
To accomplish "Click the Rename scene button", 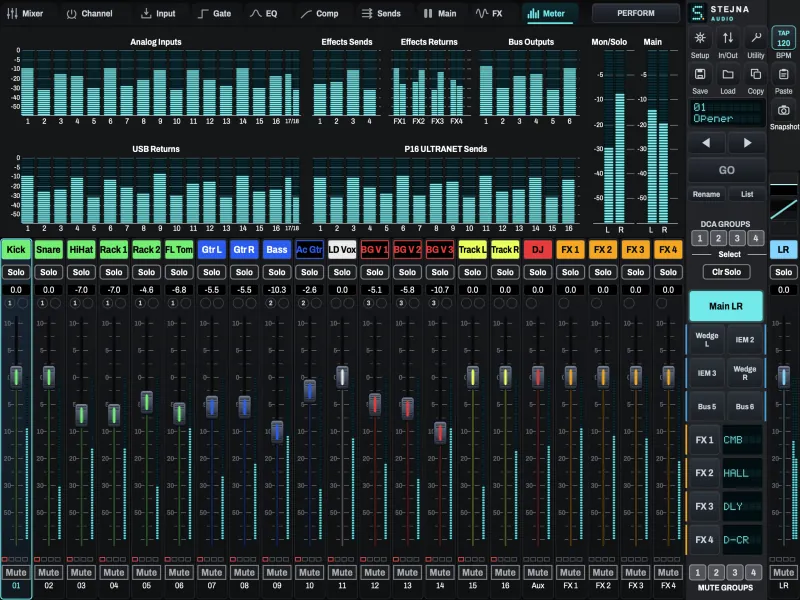I will pos(707,194).
